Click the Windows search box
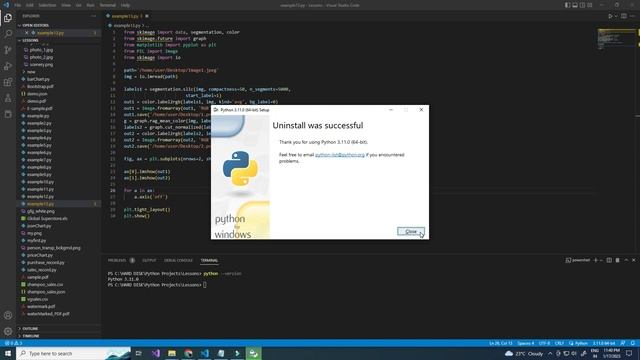This screenshot has width=640, height=360. tap(73, 353)
